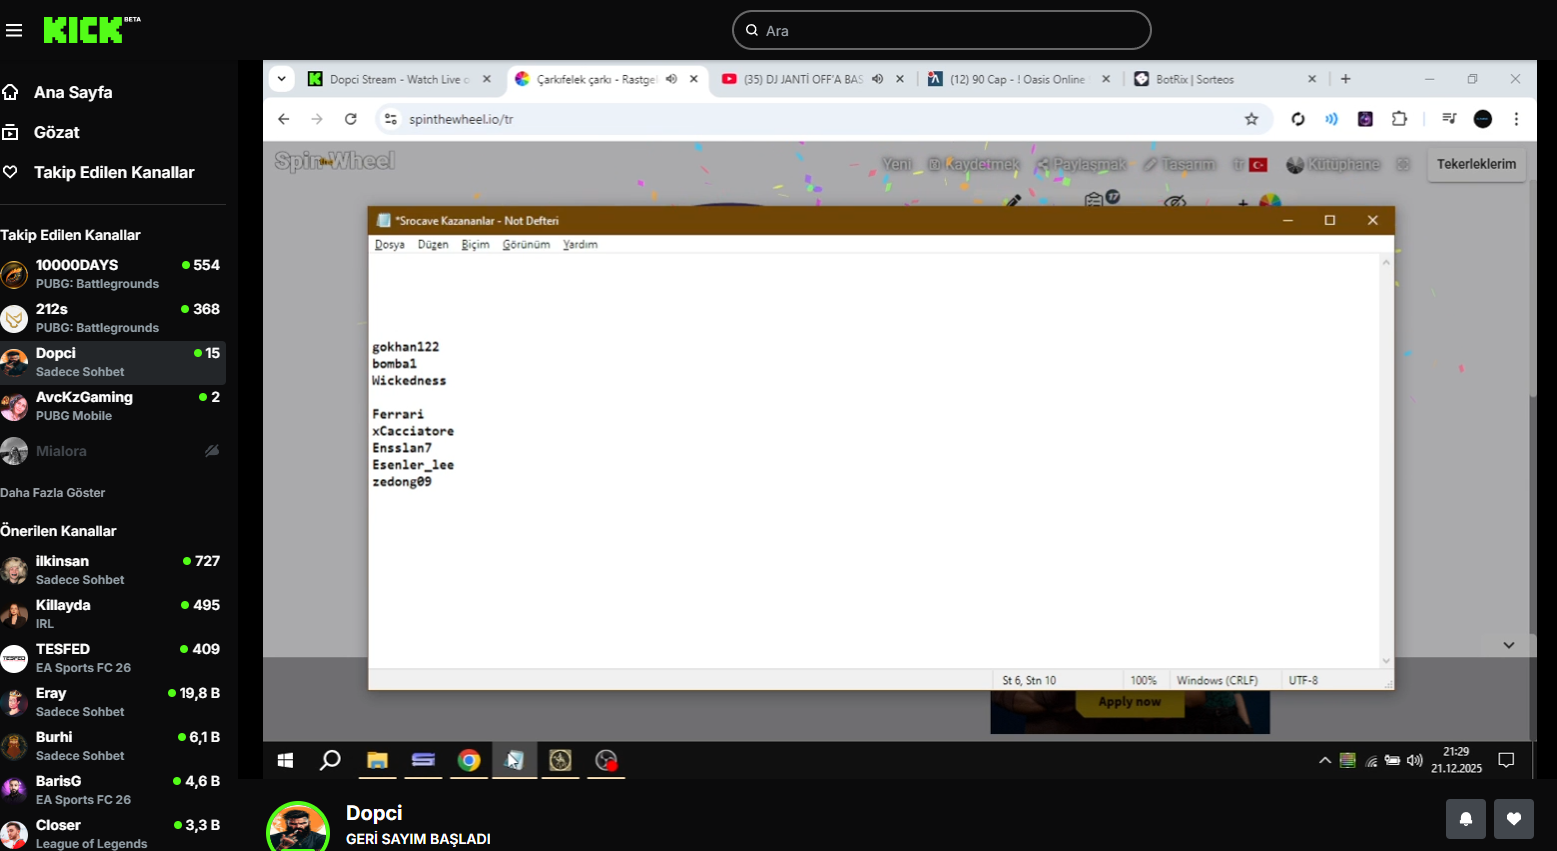The width and height of the screenshot is (1557, 851).
Task: Mute the YouTube tab audio
Action: (877, 79)
